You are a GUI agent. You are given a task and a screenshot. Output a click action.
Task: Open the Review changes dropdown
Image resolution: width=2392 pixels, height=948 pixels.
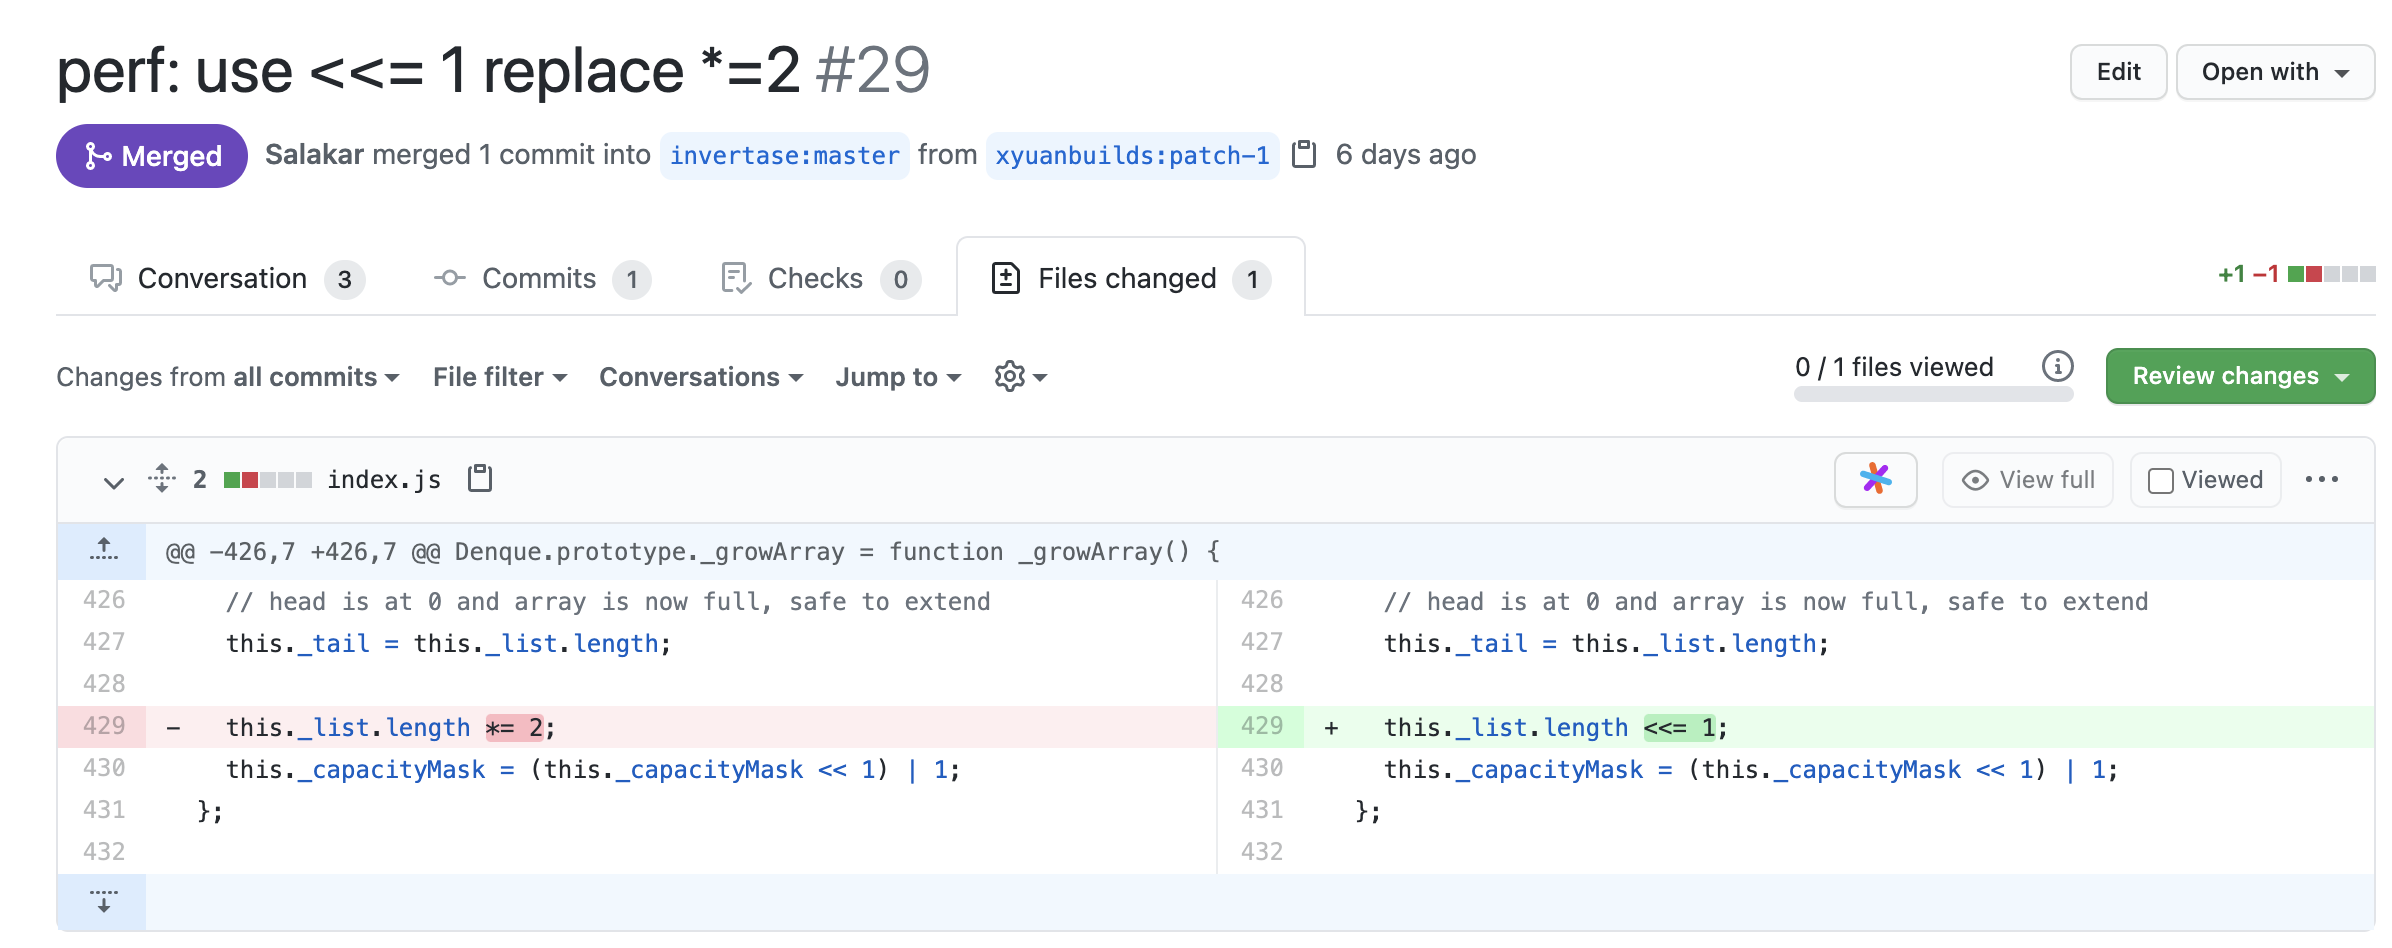[2240, 376]
